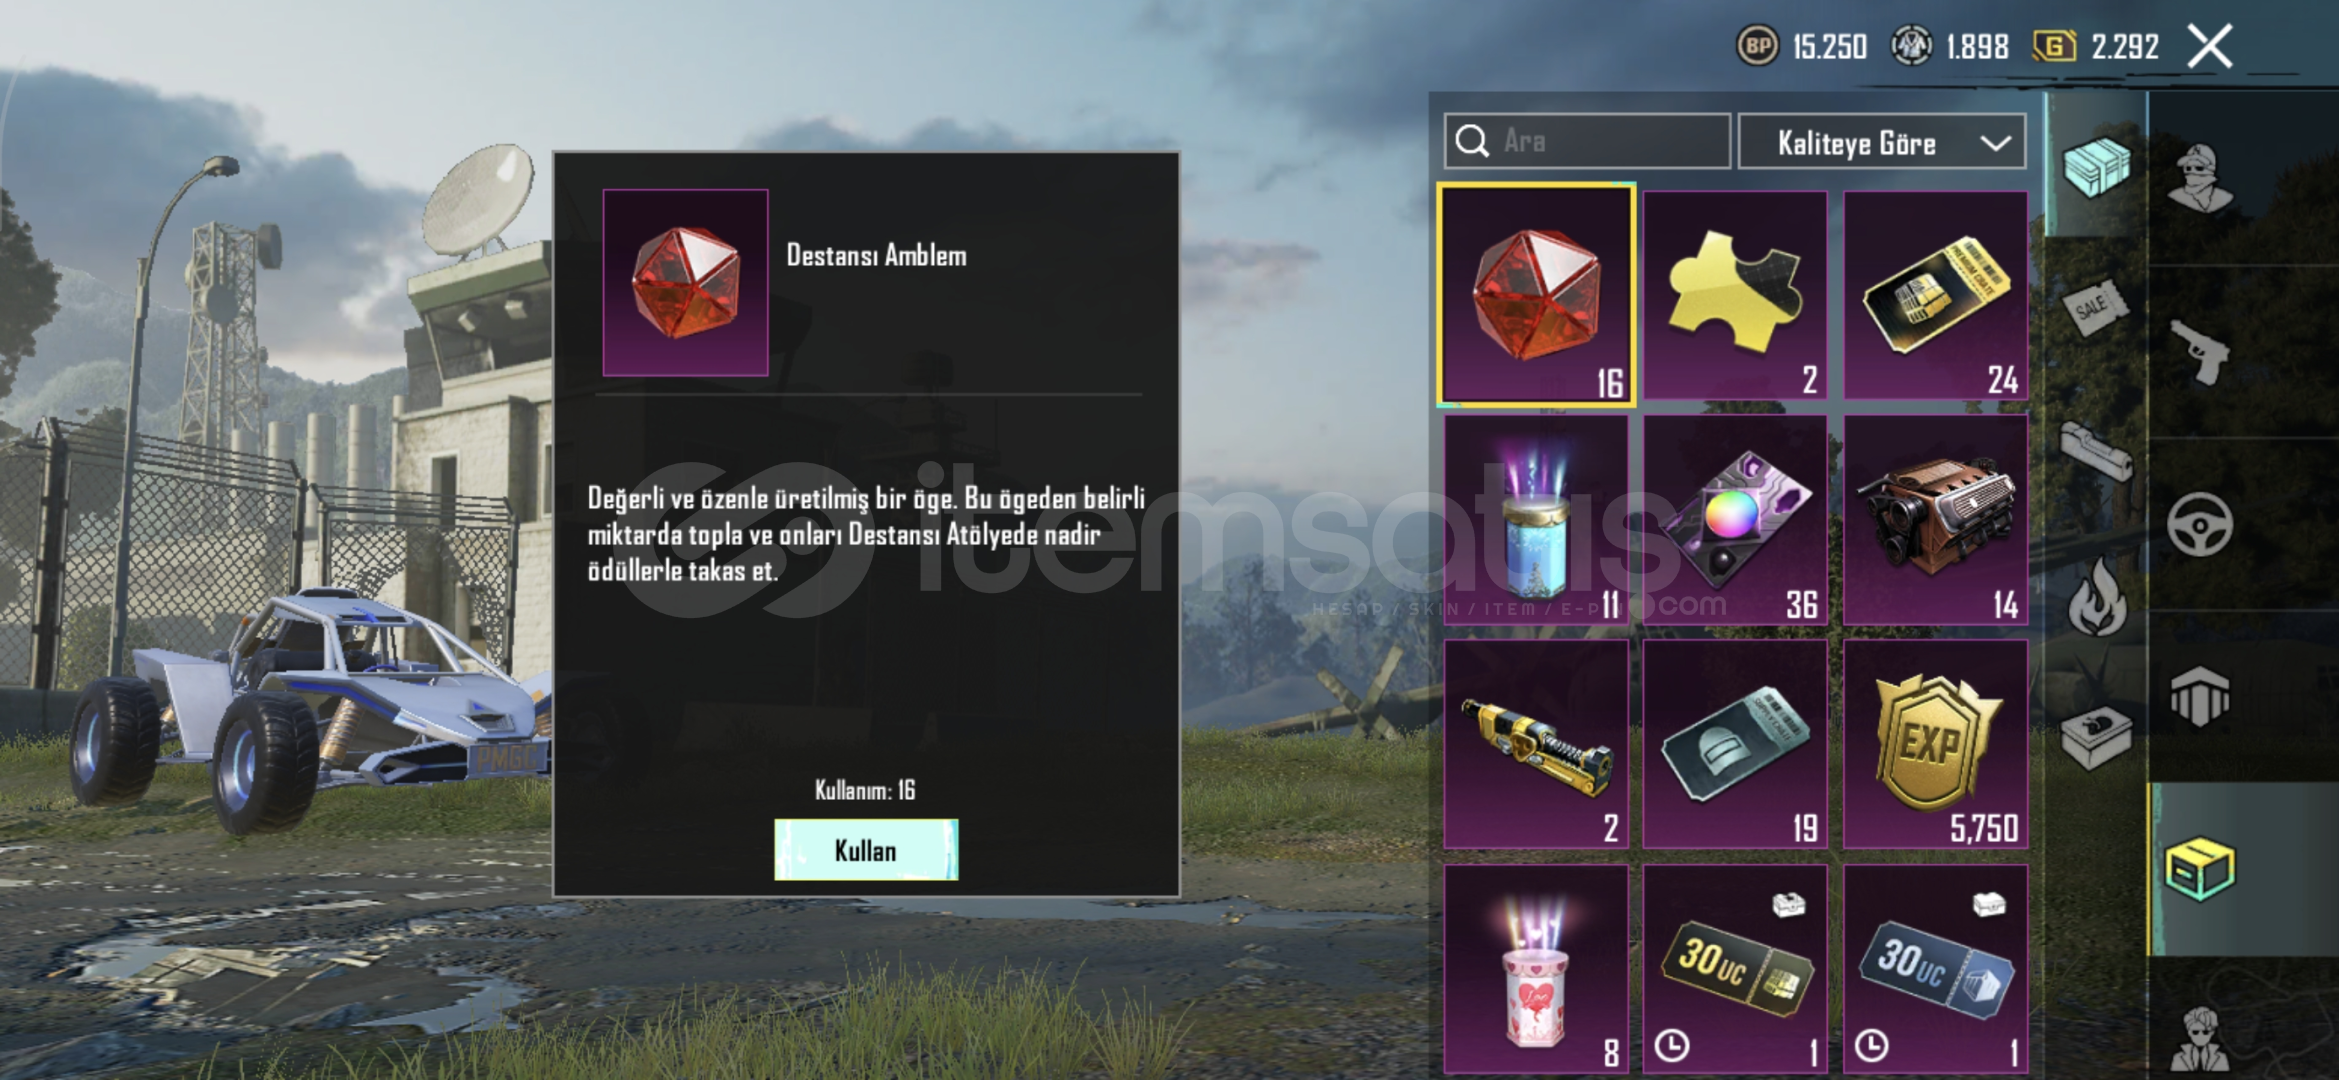Viewport: 2339px width, 1080px height.
Task: Select the rainbow paint card item
Action: [x=1735, y=520]
